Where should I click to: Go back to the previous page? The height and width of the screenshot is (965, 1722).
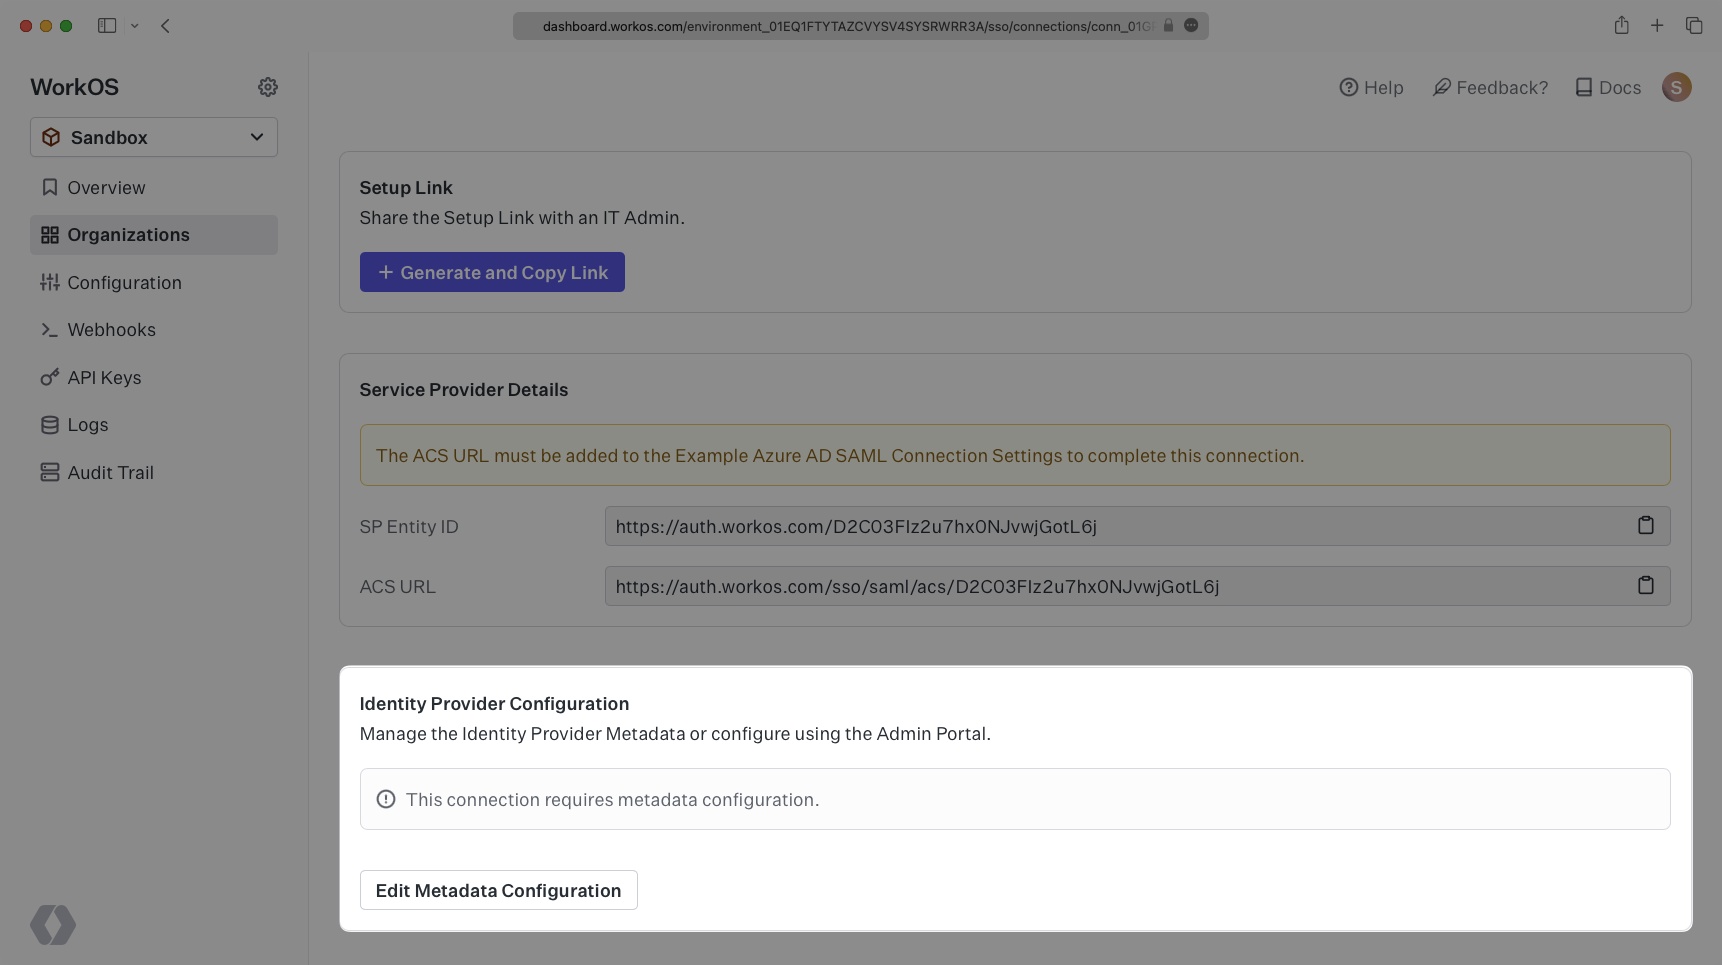[165, 26]
